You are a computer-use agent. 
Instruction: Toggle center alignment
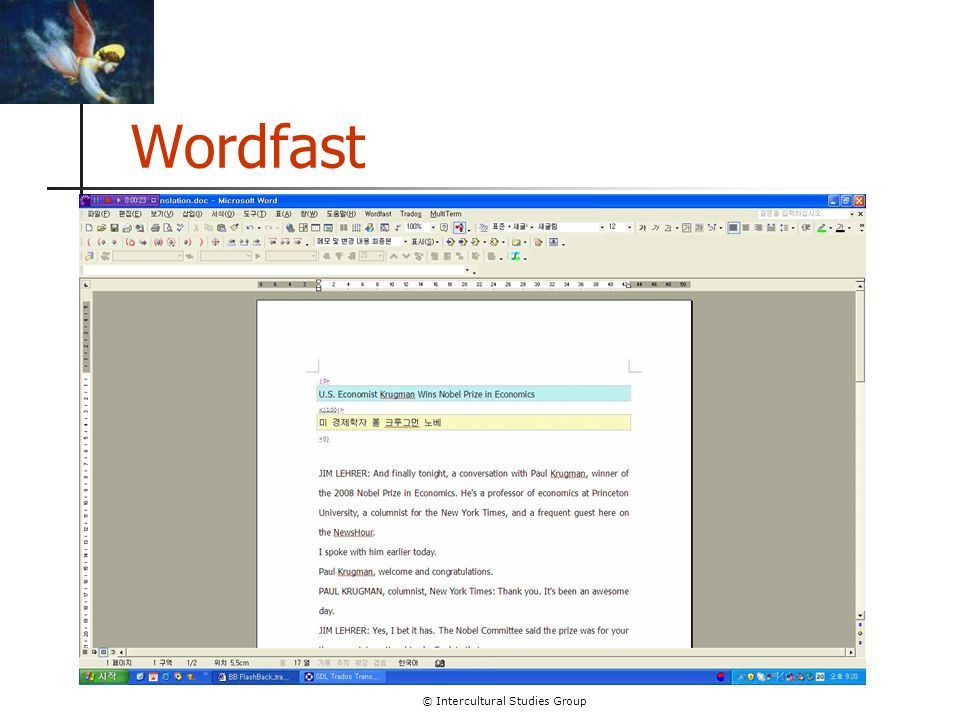tap(746, 228)
